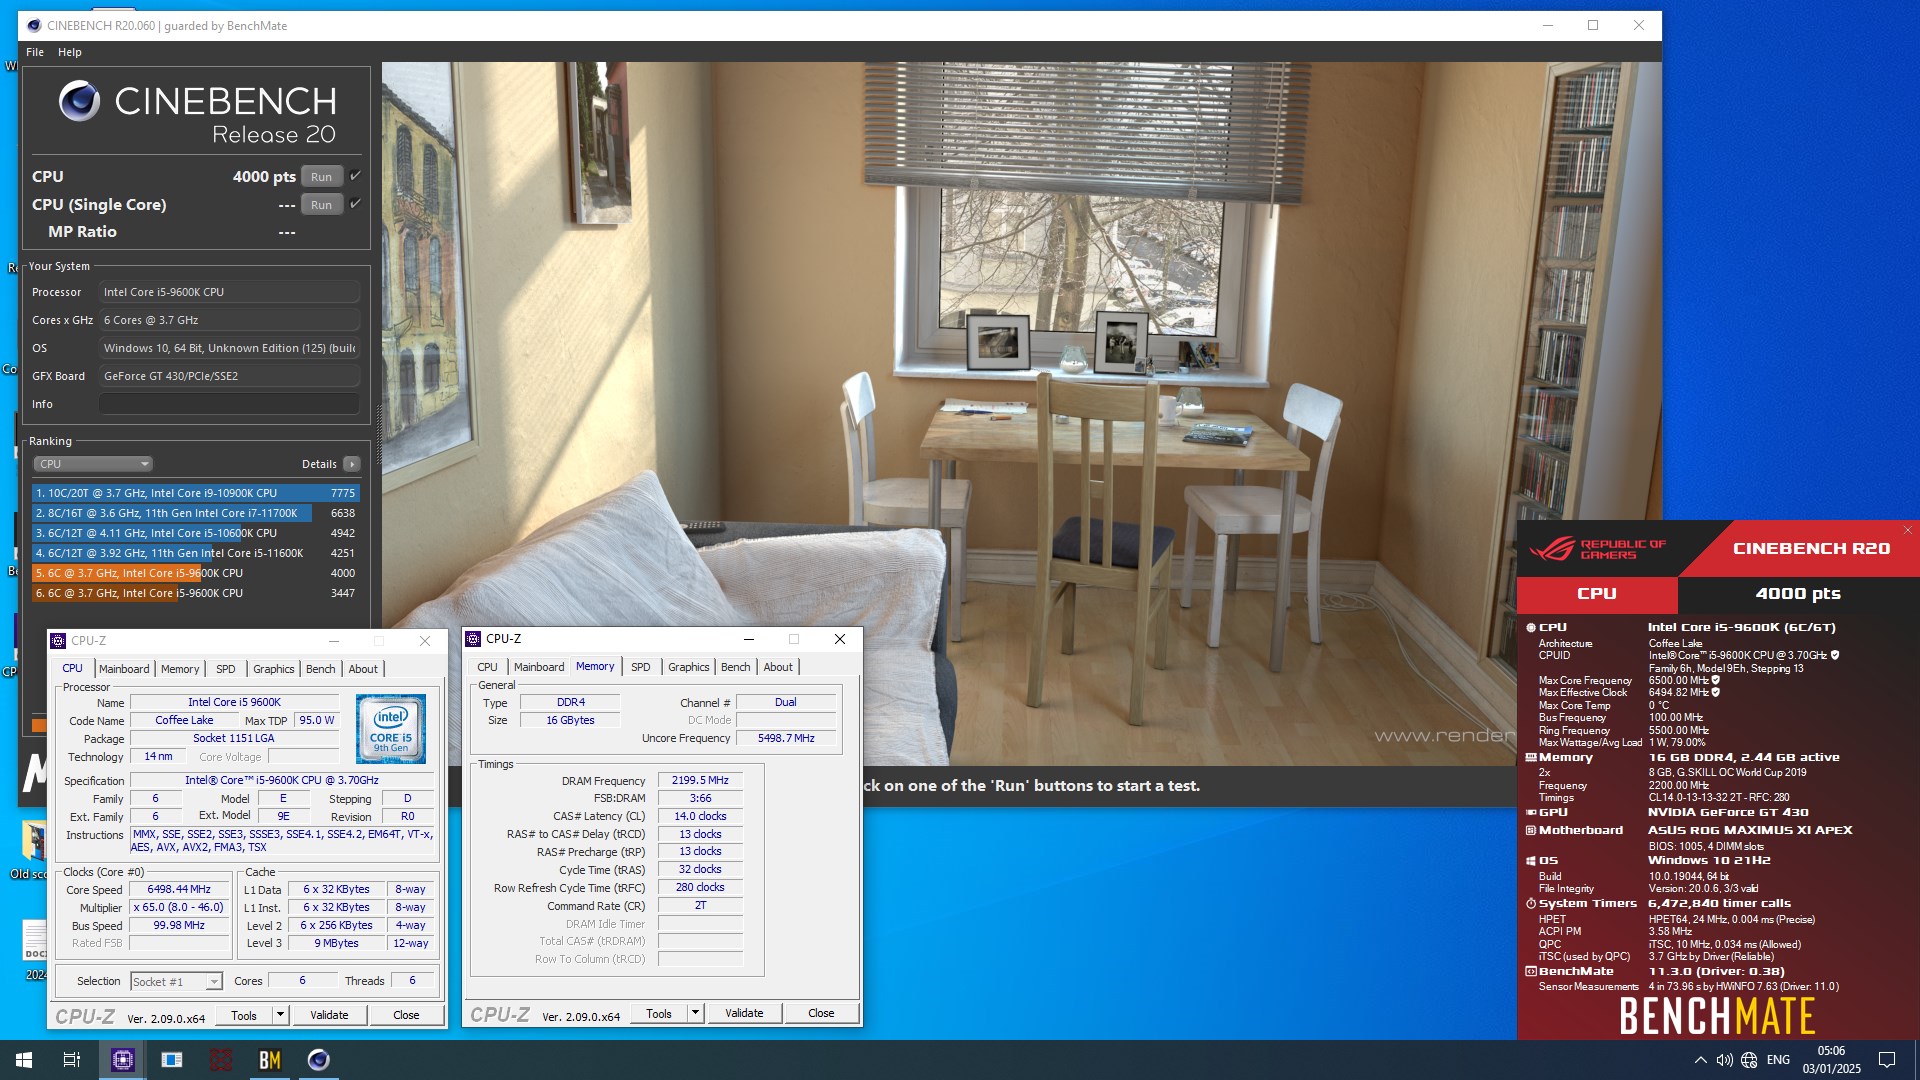Open Tools dropdown arrow in left CPU-Z
Screen dimensions: 1920x1080
(x=280, y=1015)
